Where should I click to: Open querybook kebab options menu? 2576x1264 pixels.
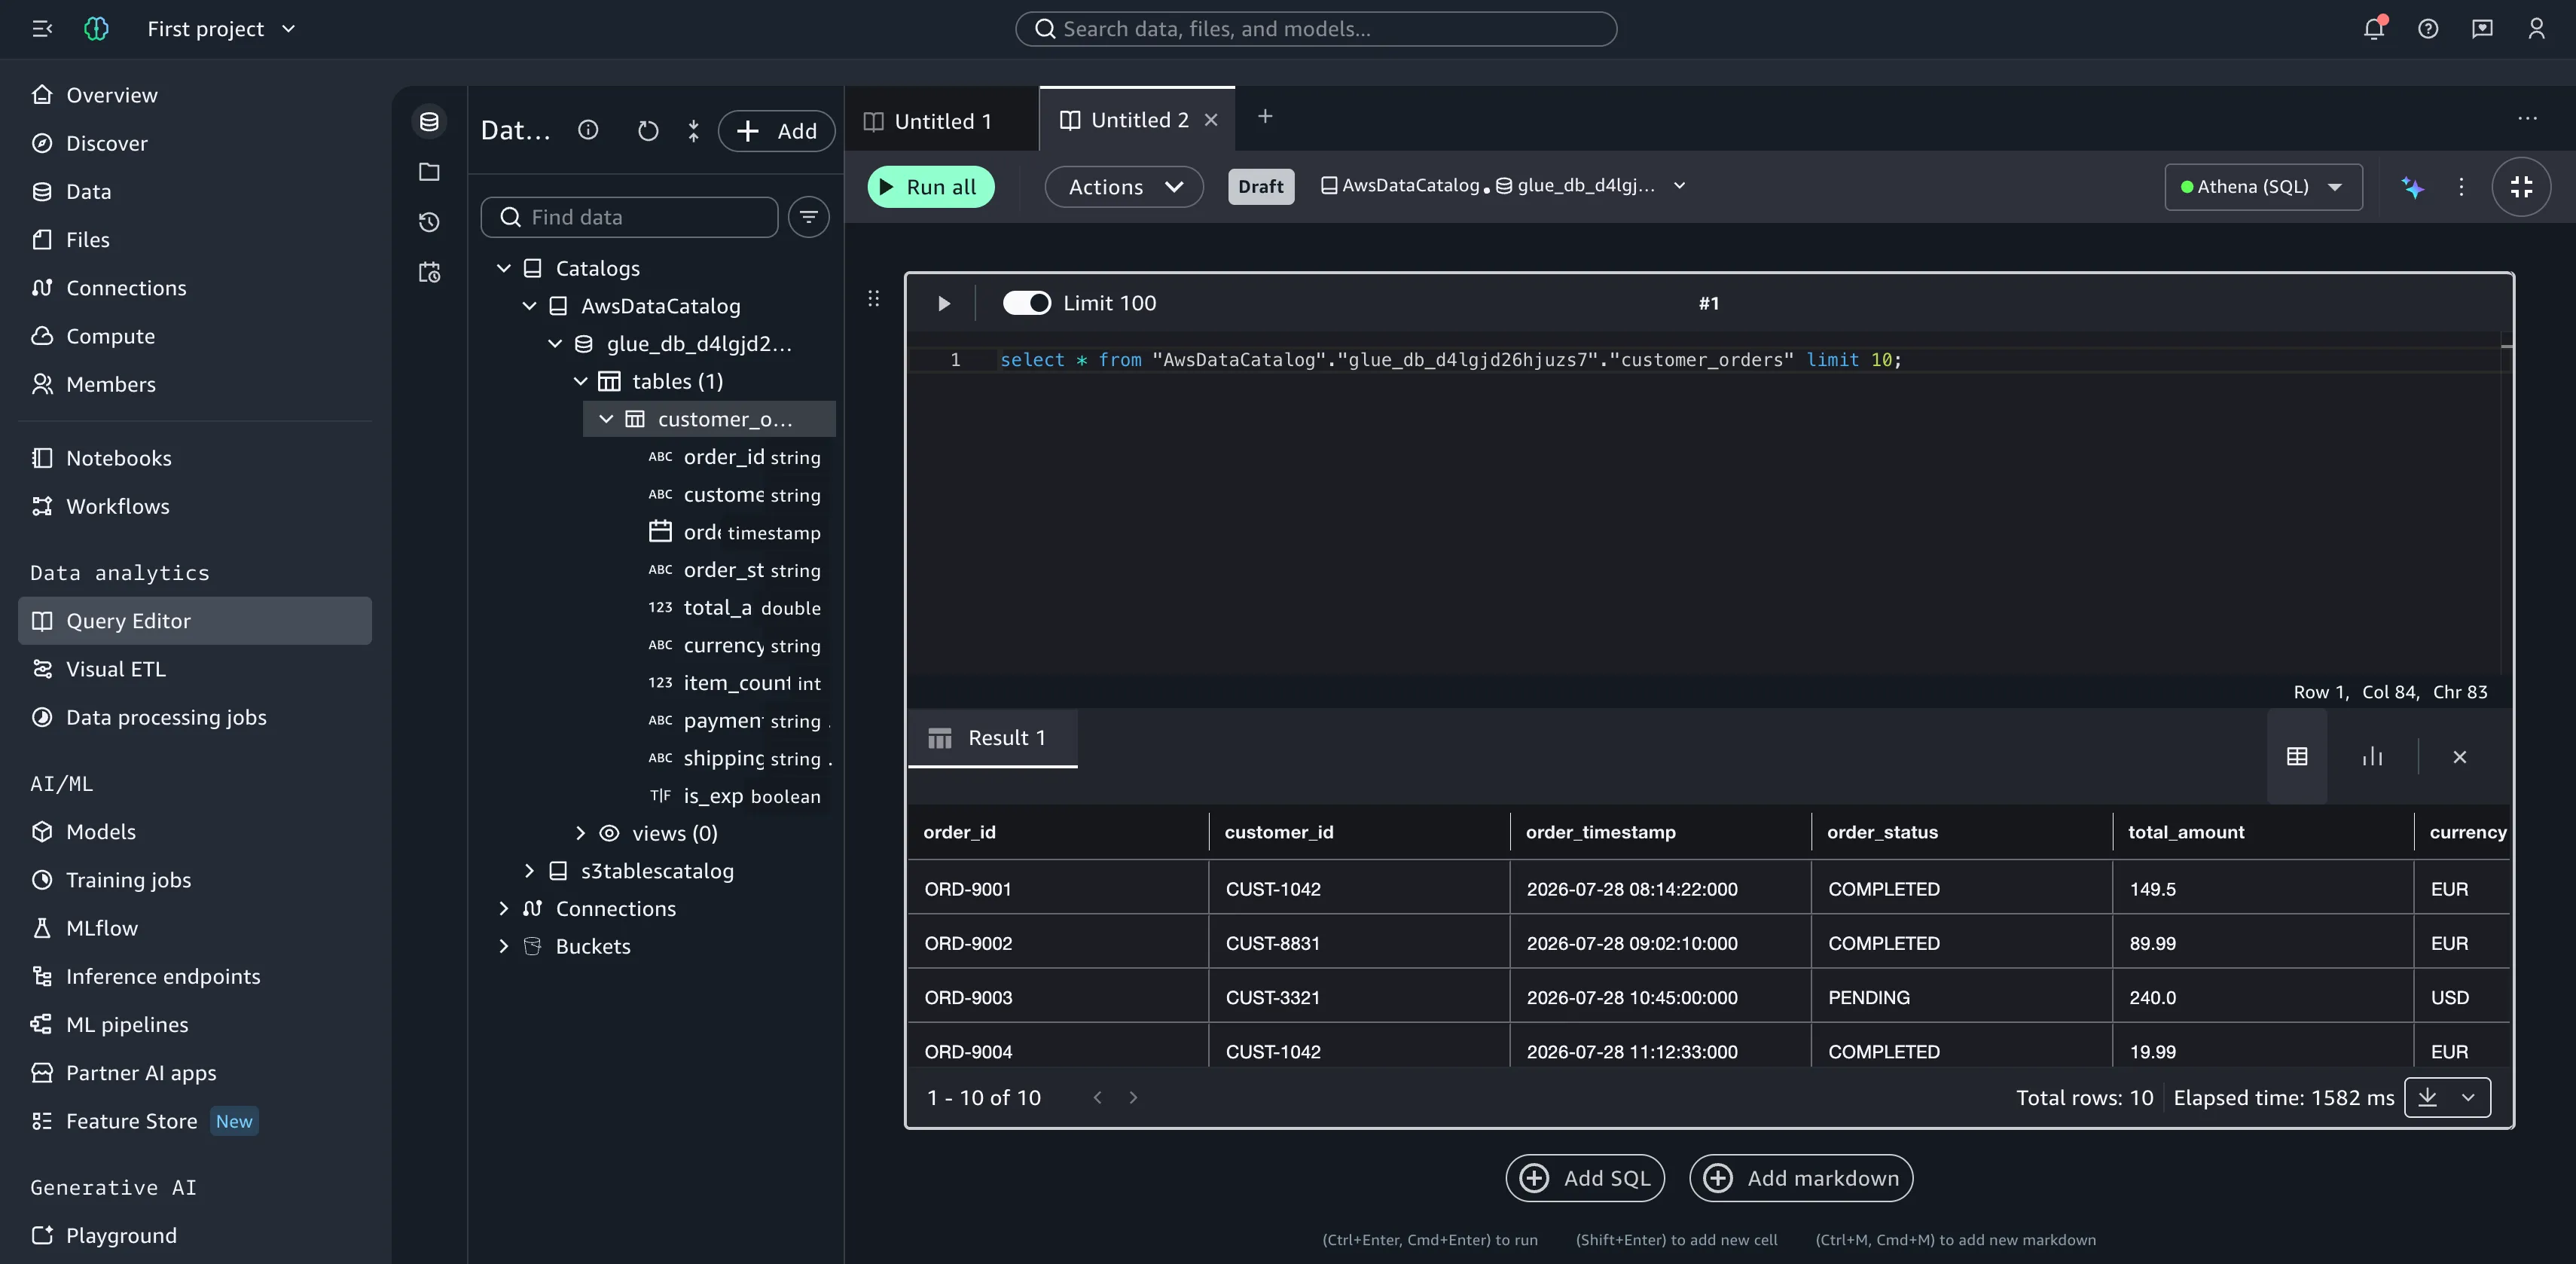[2461, 187]
